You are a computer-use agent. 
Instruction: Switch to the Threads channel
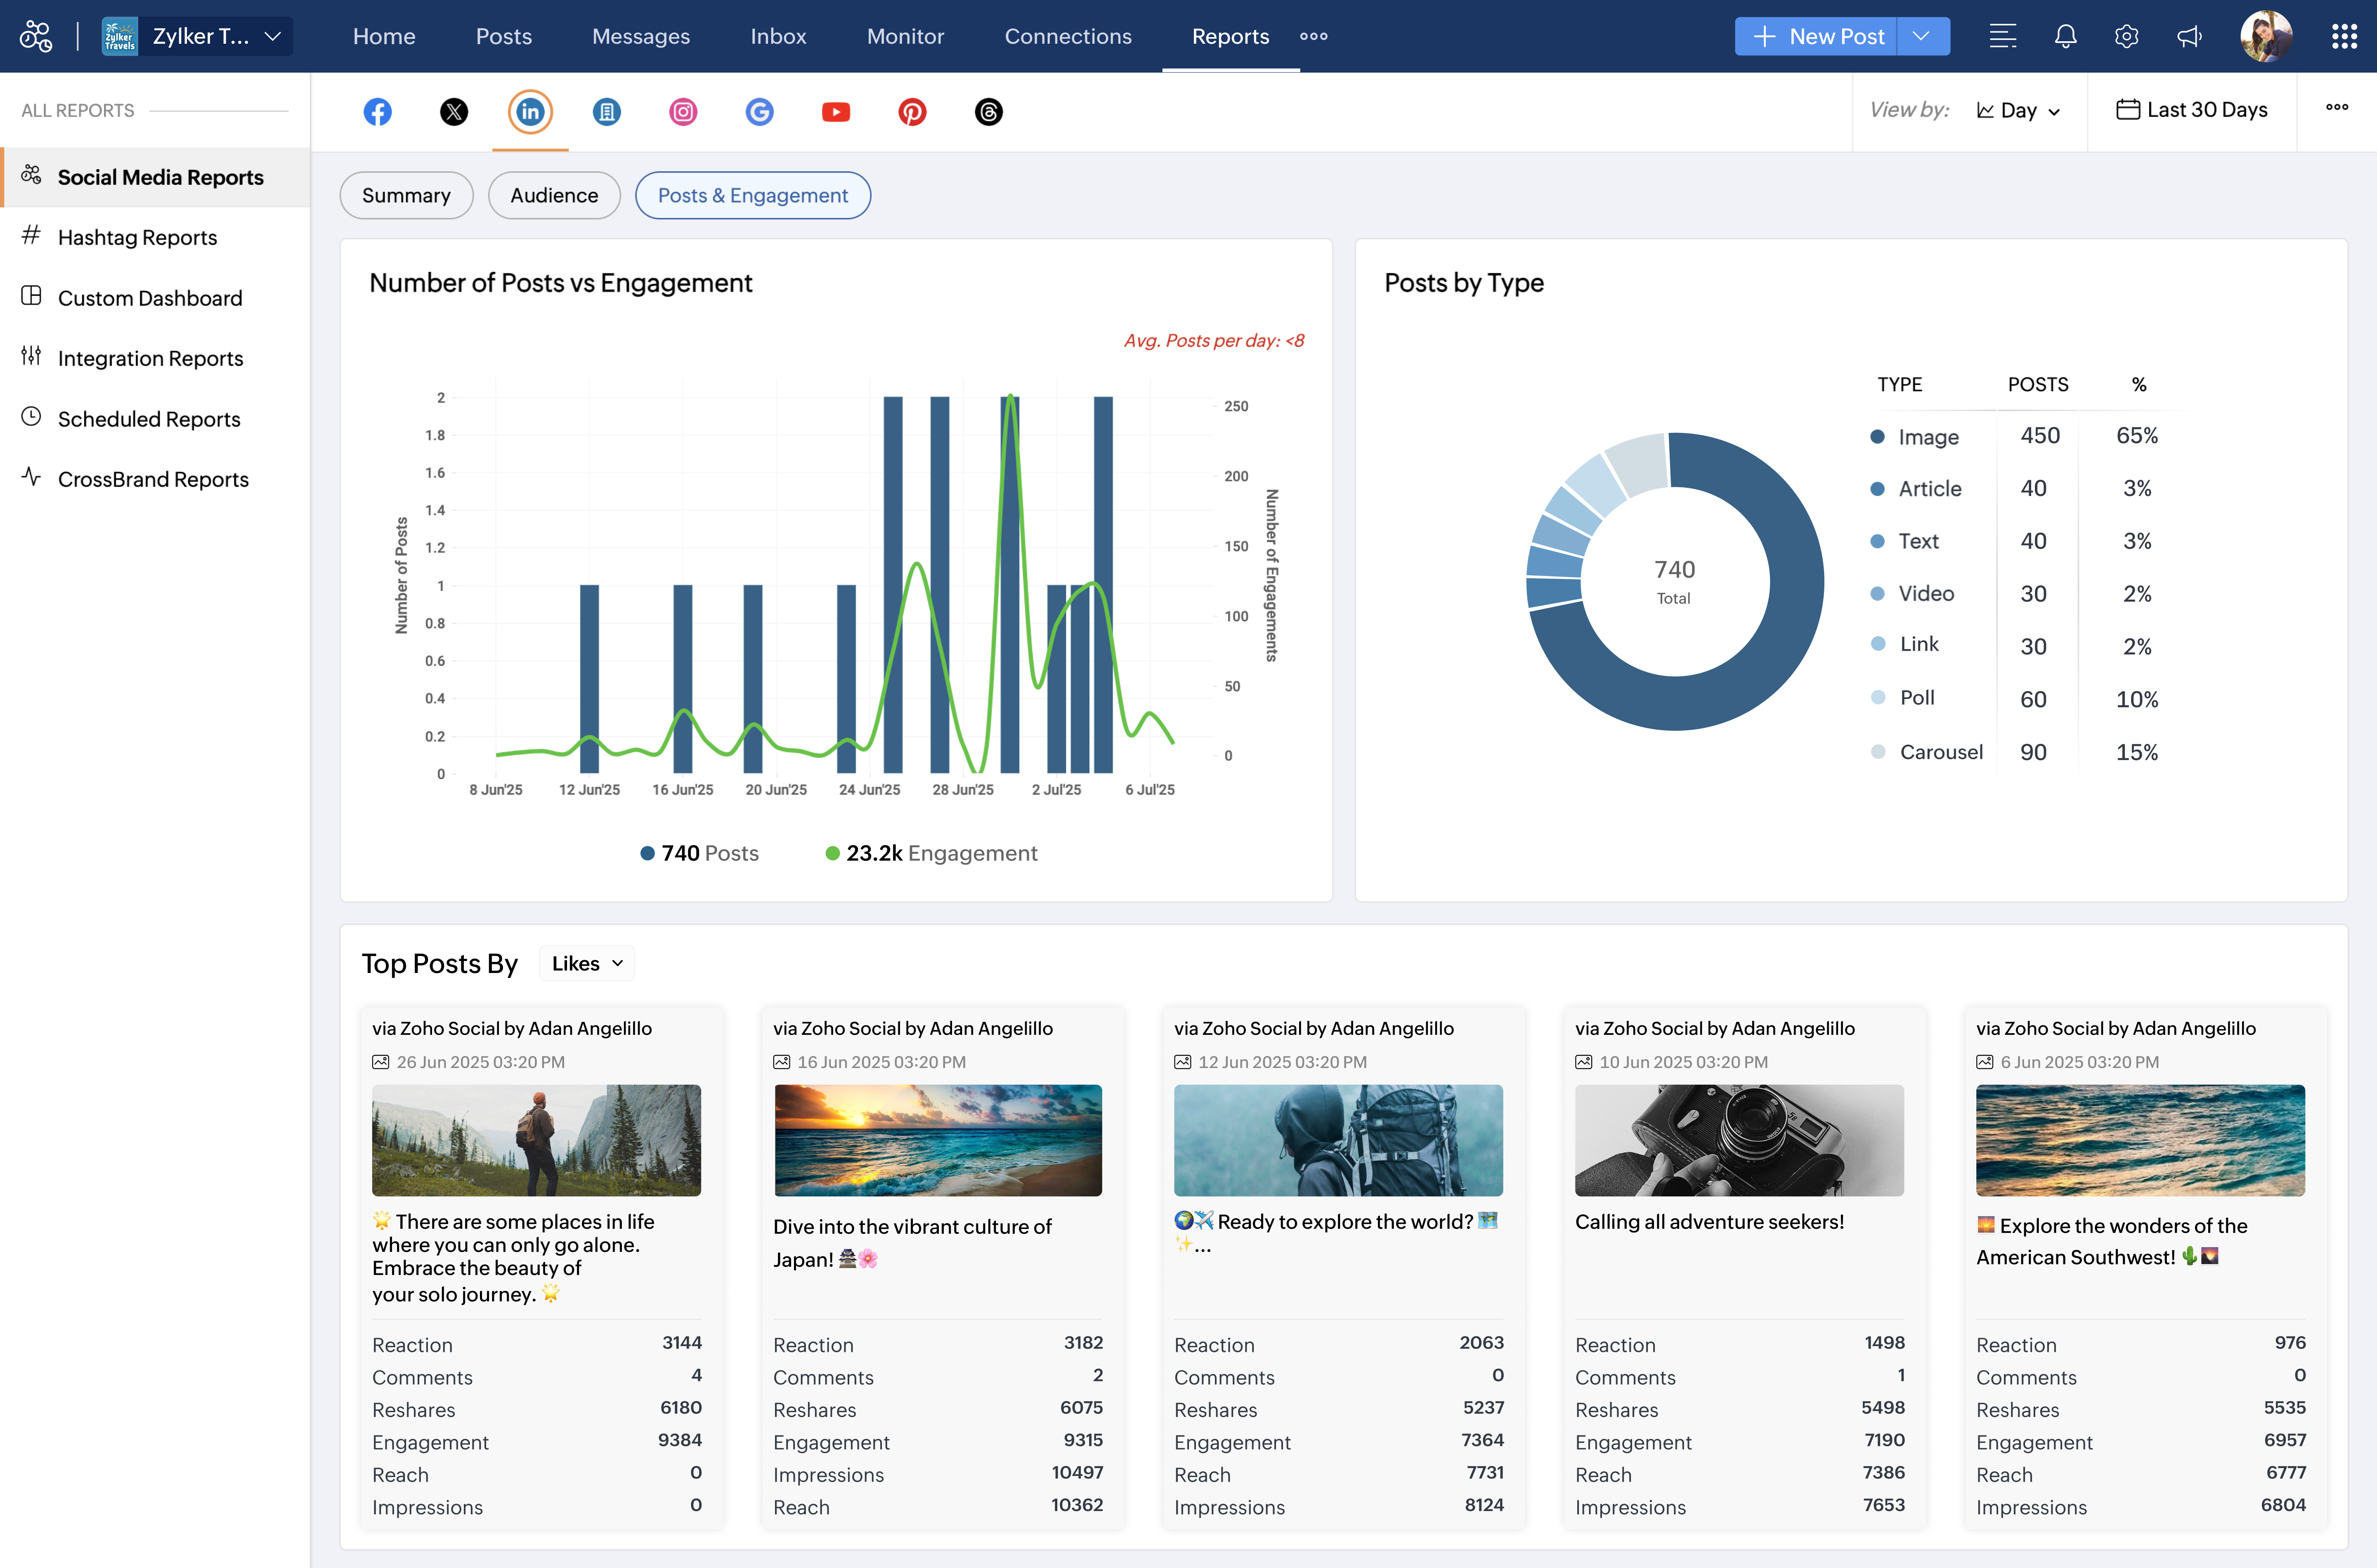click(989, 112)
